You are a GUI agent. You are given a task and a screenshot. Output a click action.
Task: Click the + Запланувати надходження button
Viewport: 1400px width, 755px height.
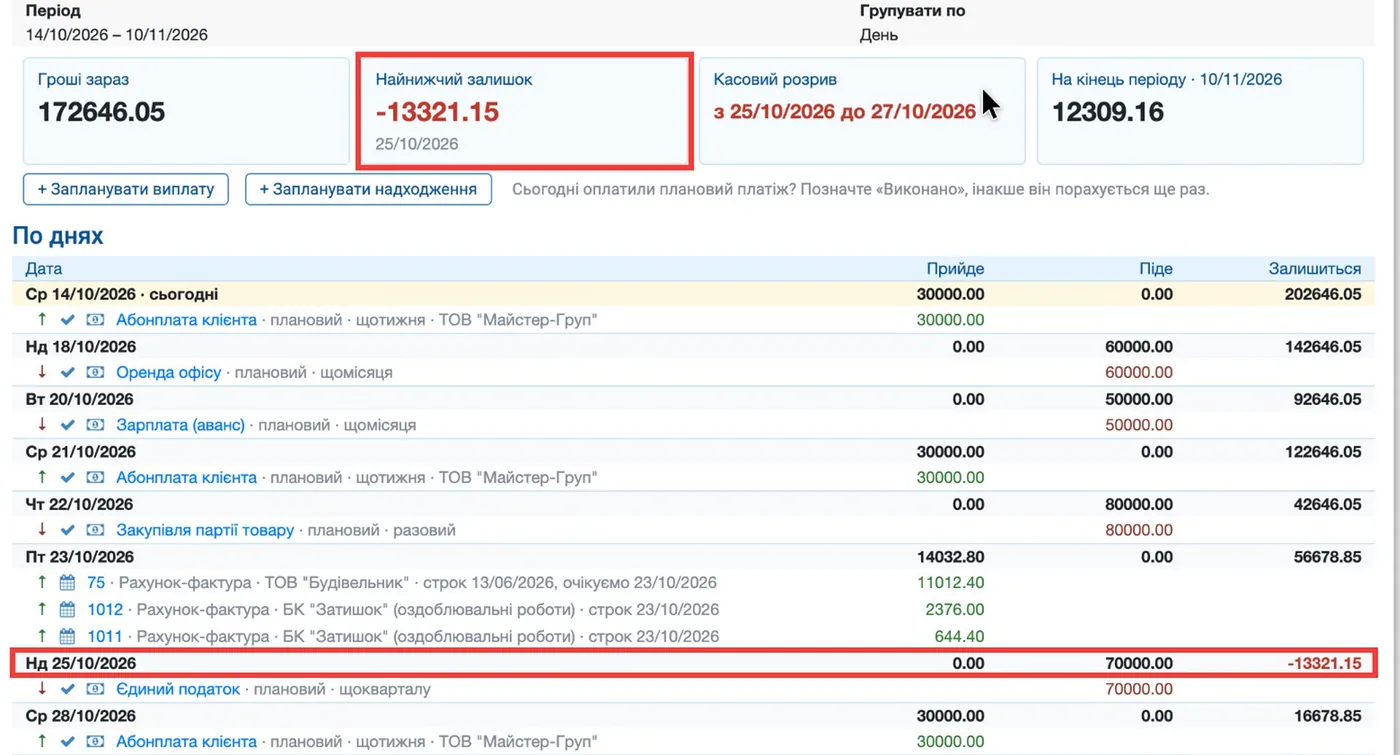pos(368,189)
